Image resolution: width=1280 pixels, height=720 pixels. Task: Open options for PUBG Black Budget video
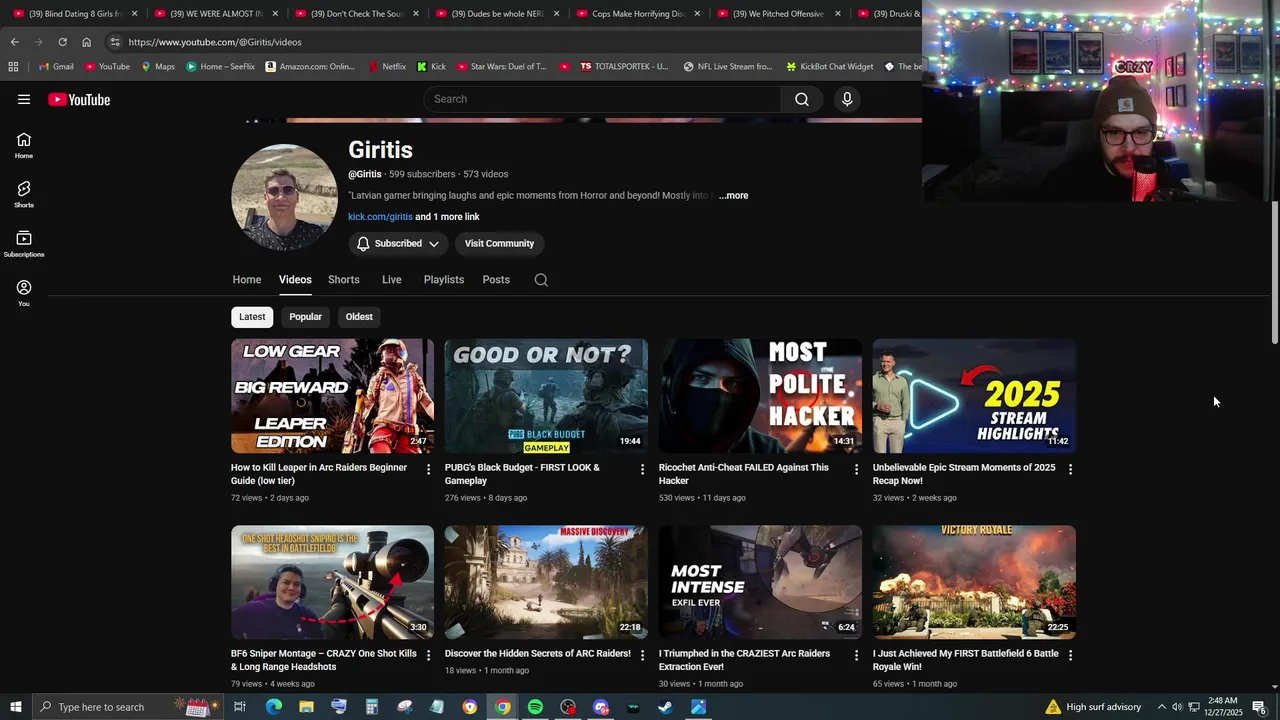coord(643,469)
